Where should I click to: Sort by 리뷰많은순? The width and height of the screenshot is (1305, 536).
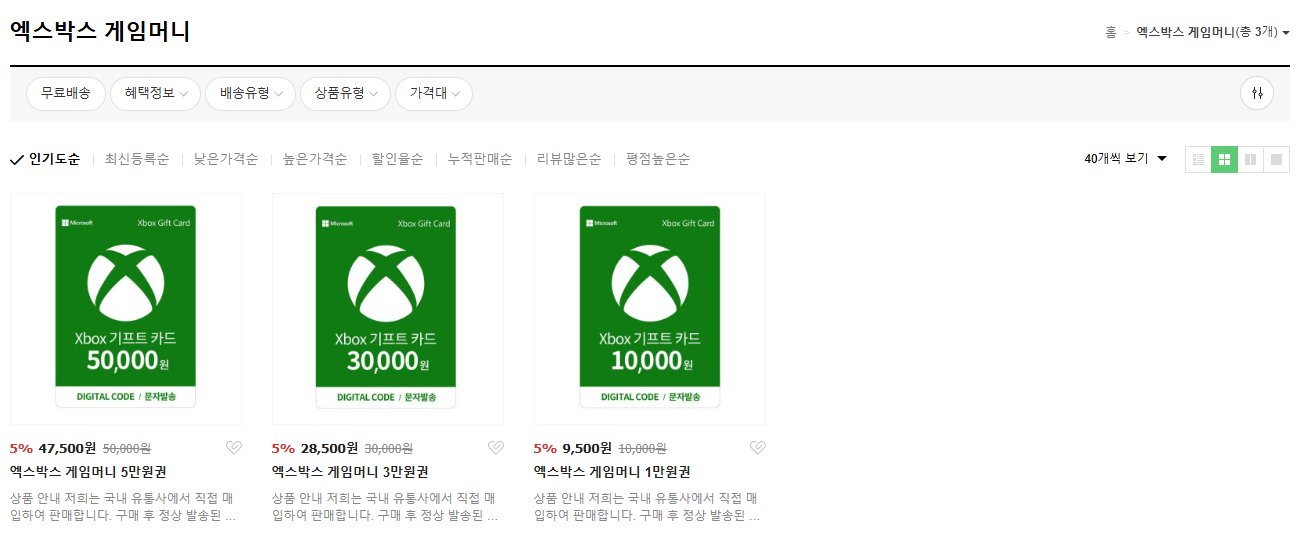[x=569, y=159]
